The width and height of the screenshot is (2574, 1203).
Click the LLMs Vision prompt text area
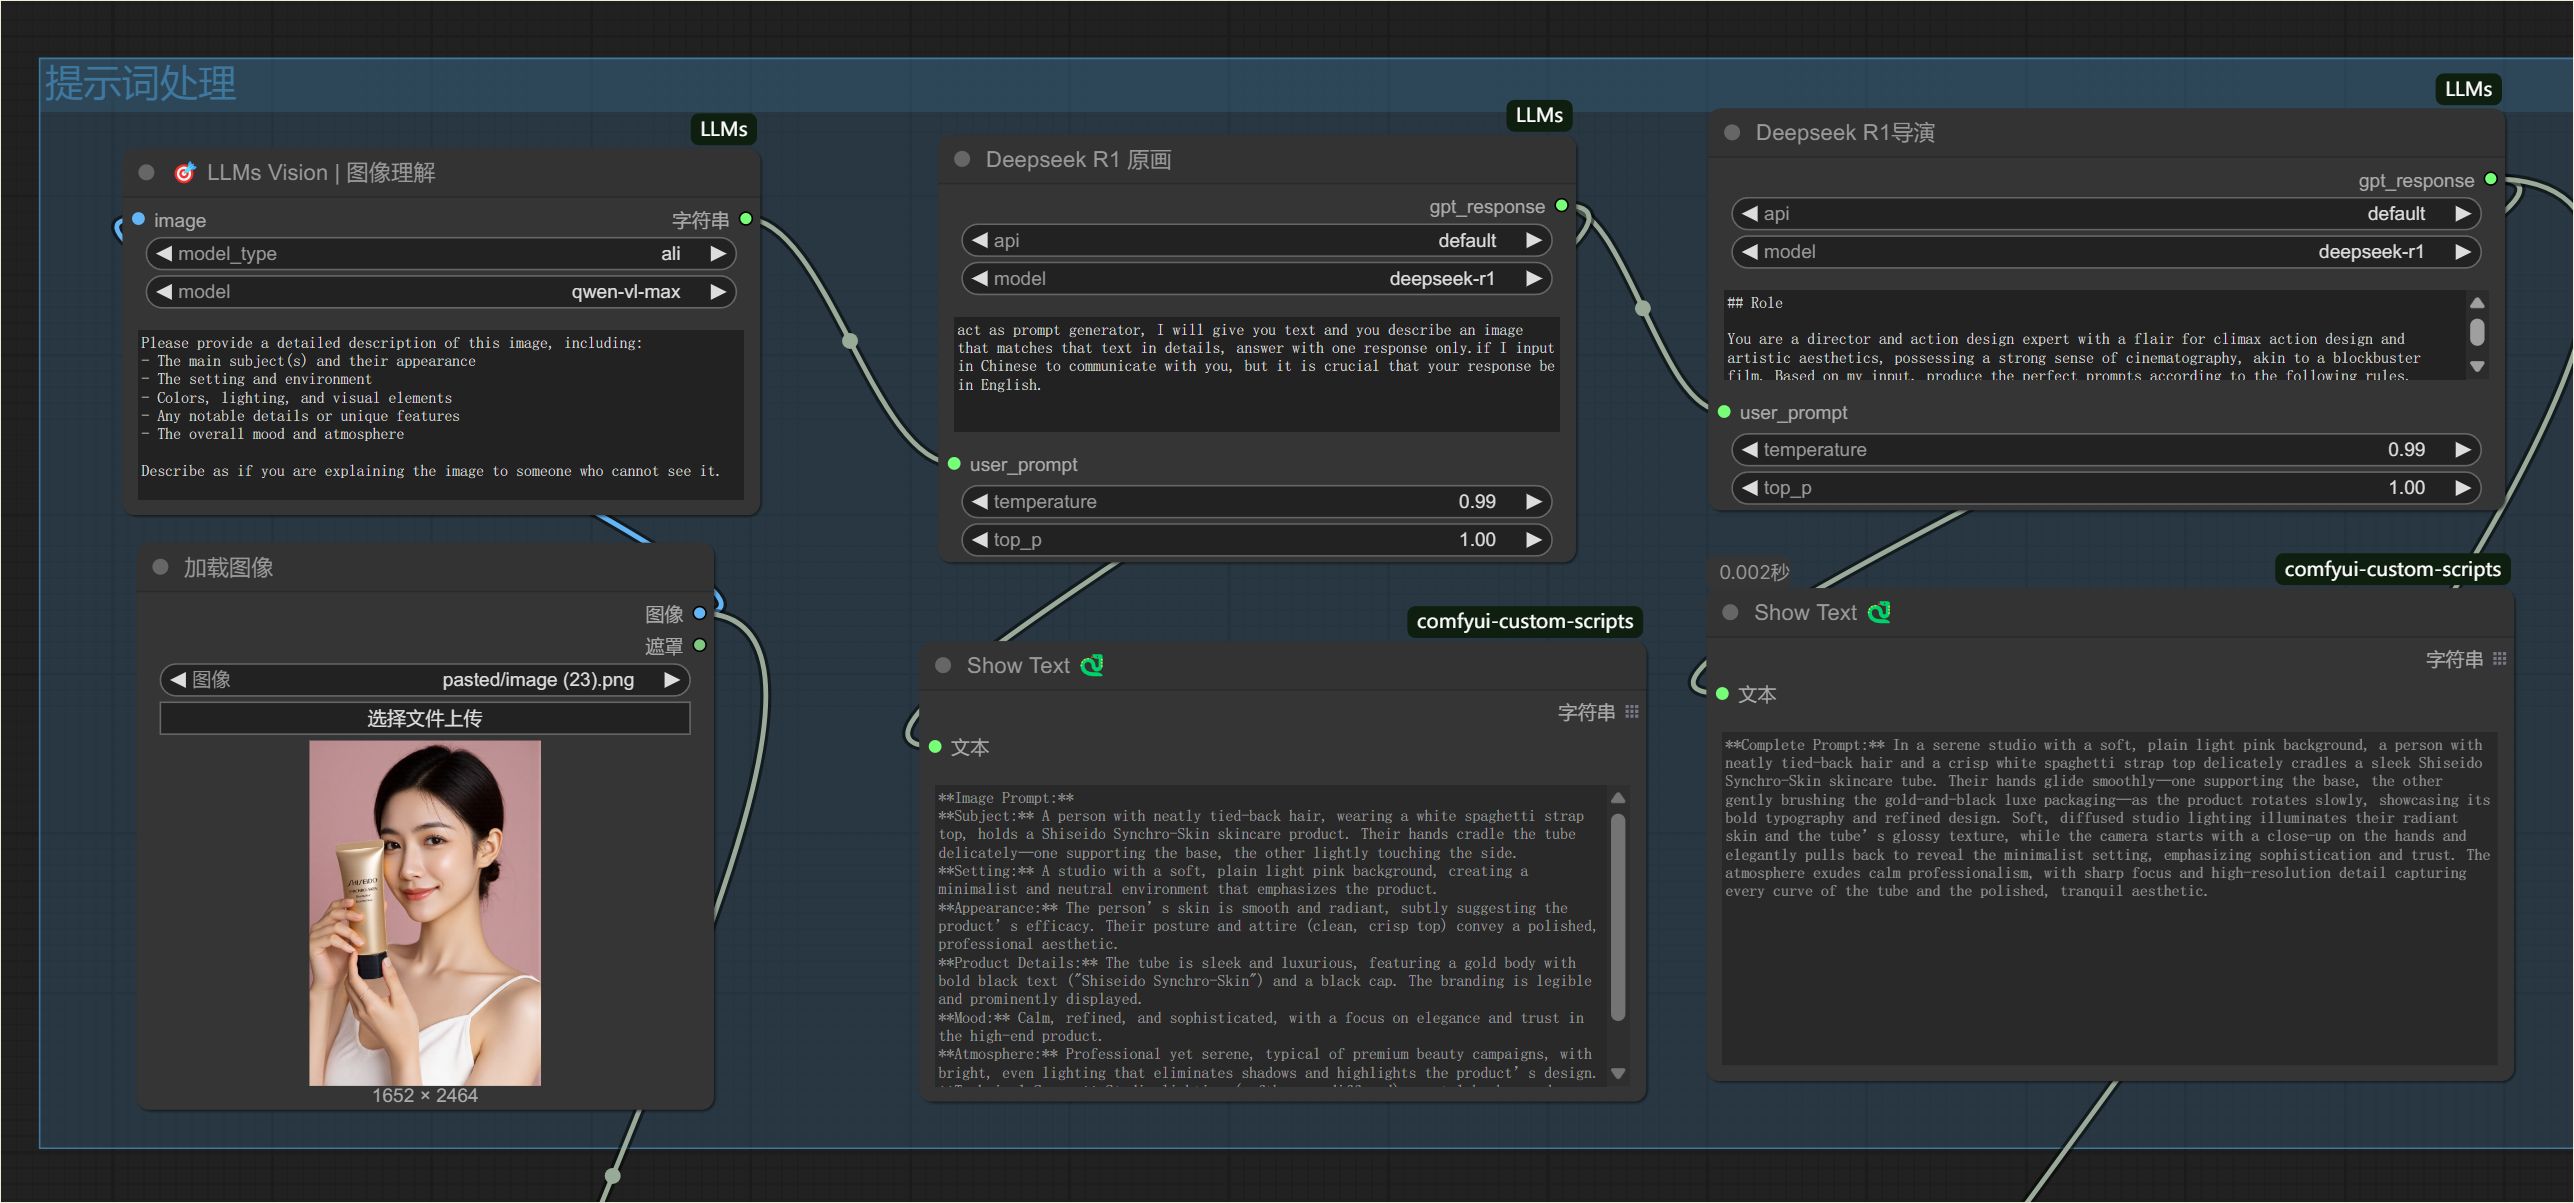pos(441,414)
